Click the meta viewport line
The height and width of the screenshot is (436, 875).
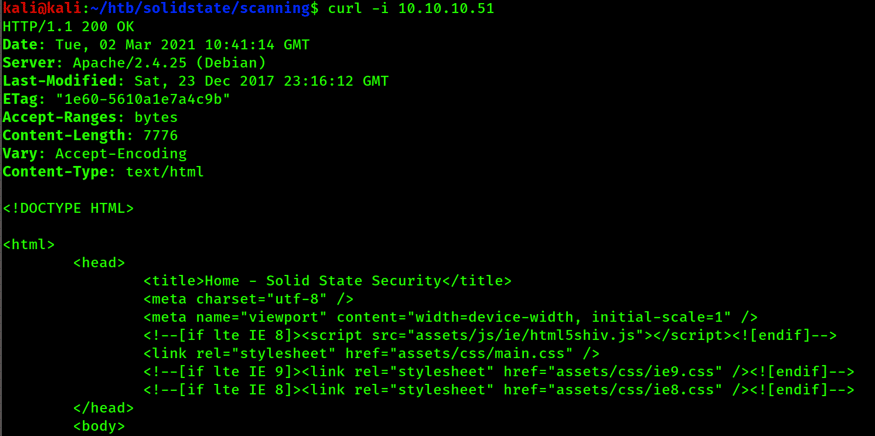[450, 317]
